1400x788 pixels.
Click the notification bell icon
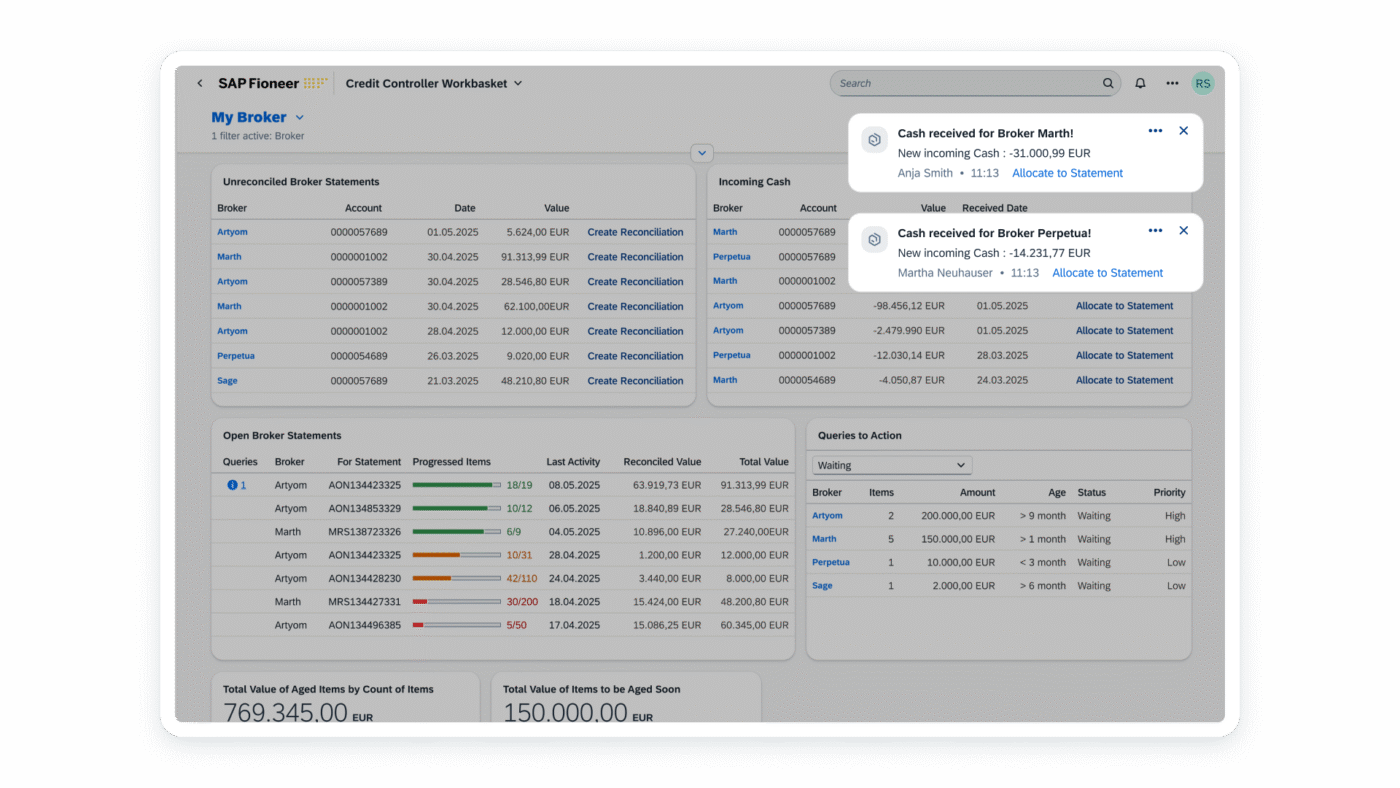[x=1139, y=83]
